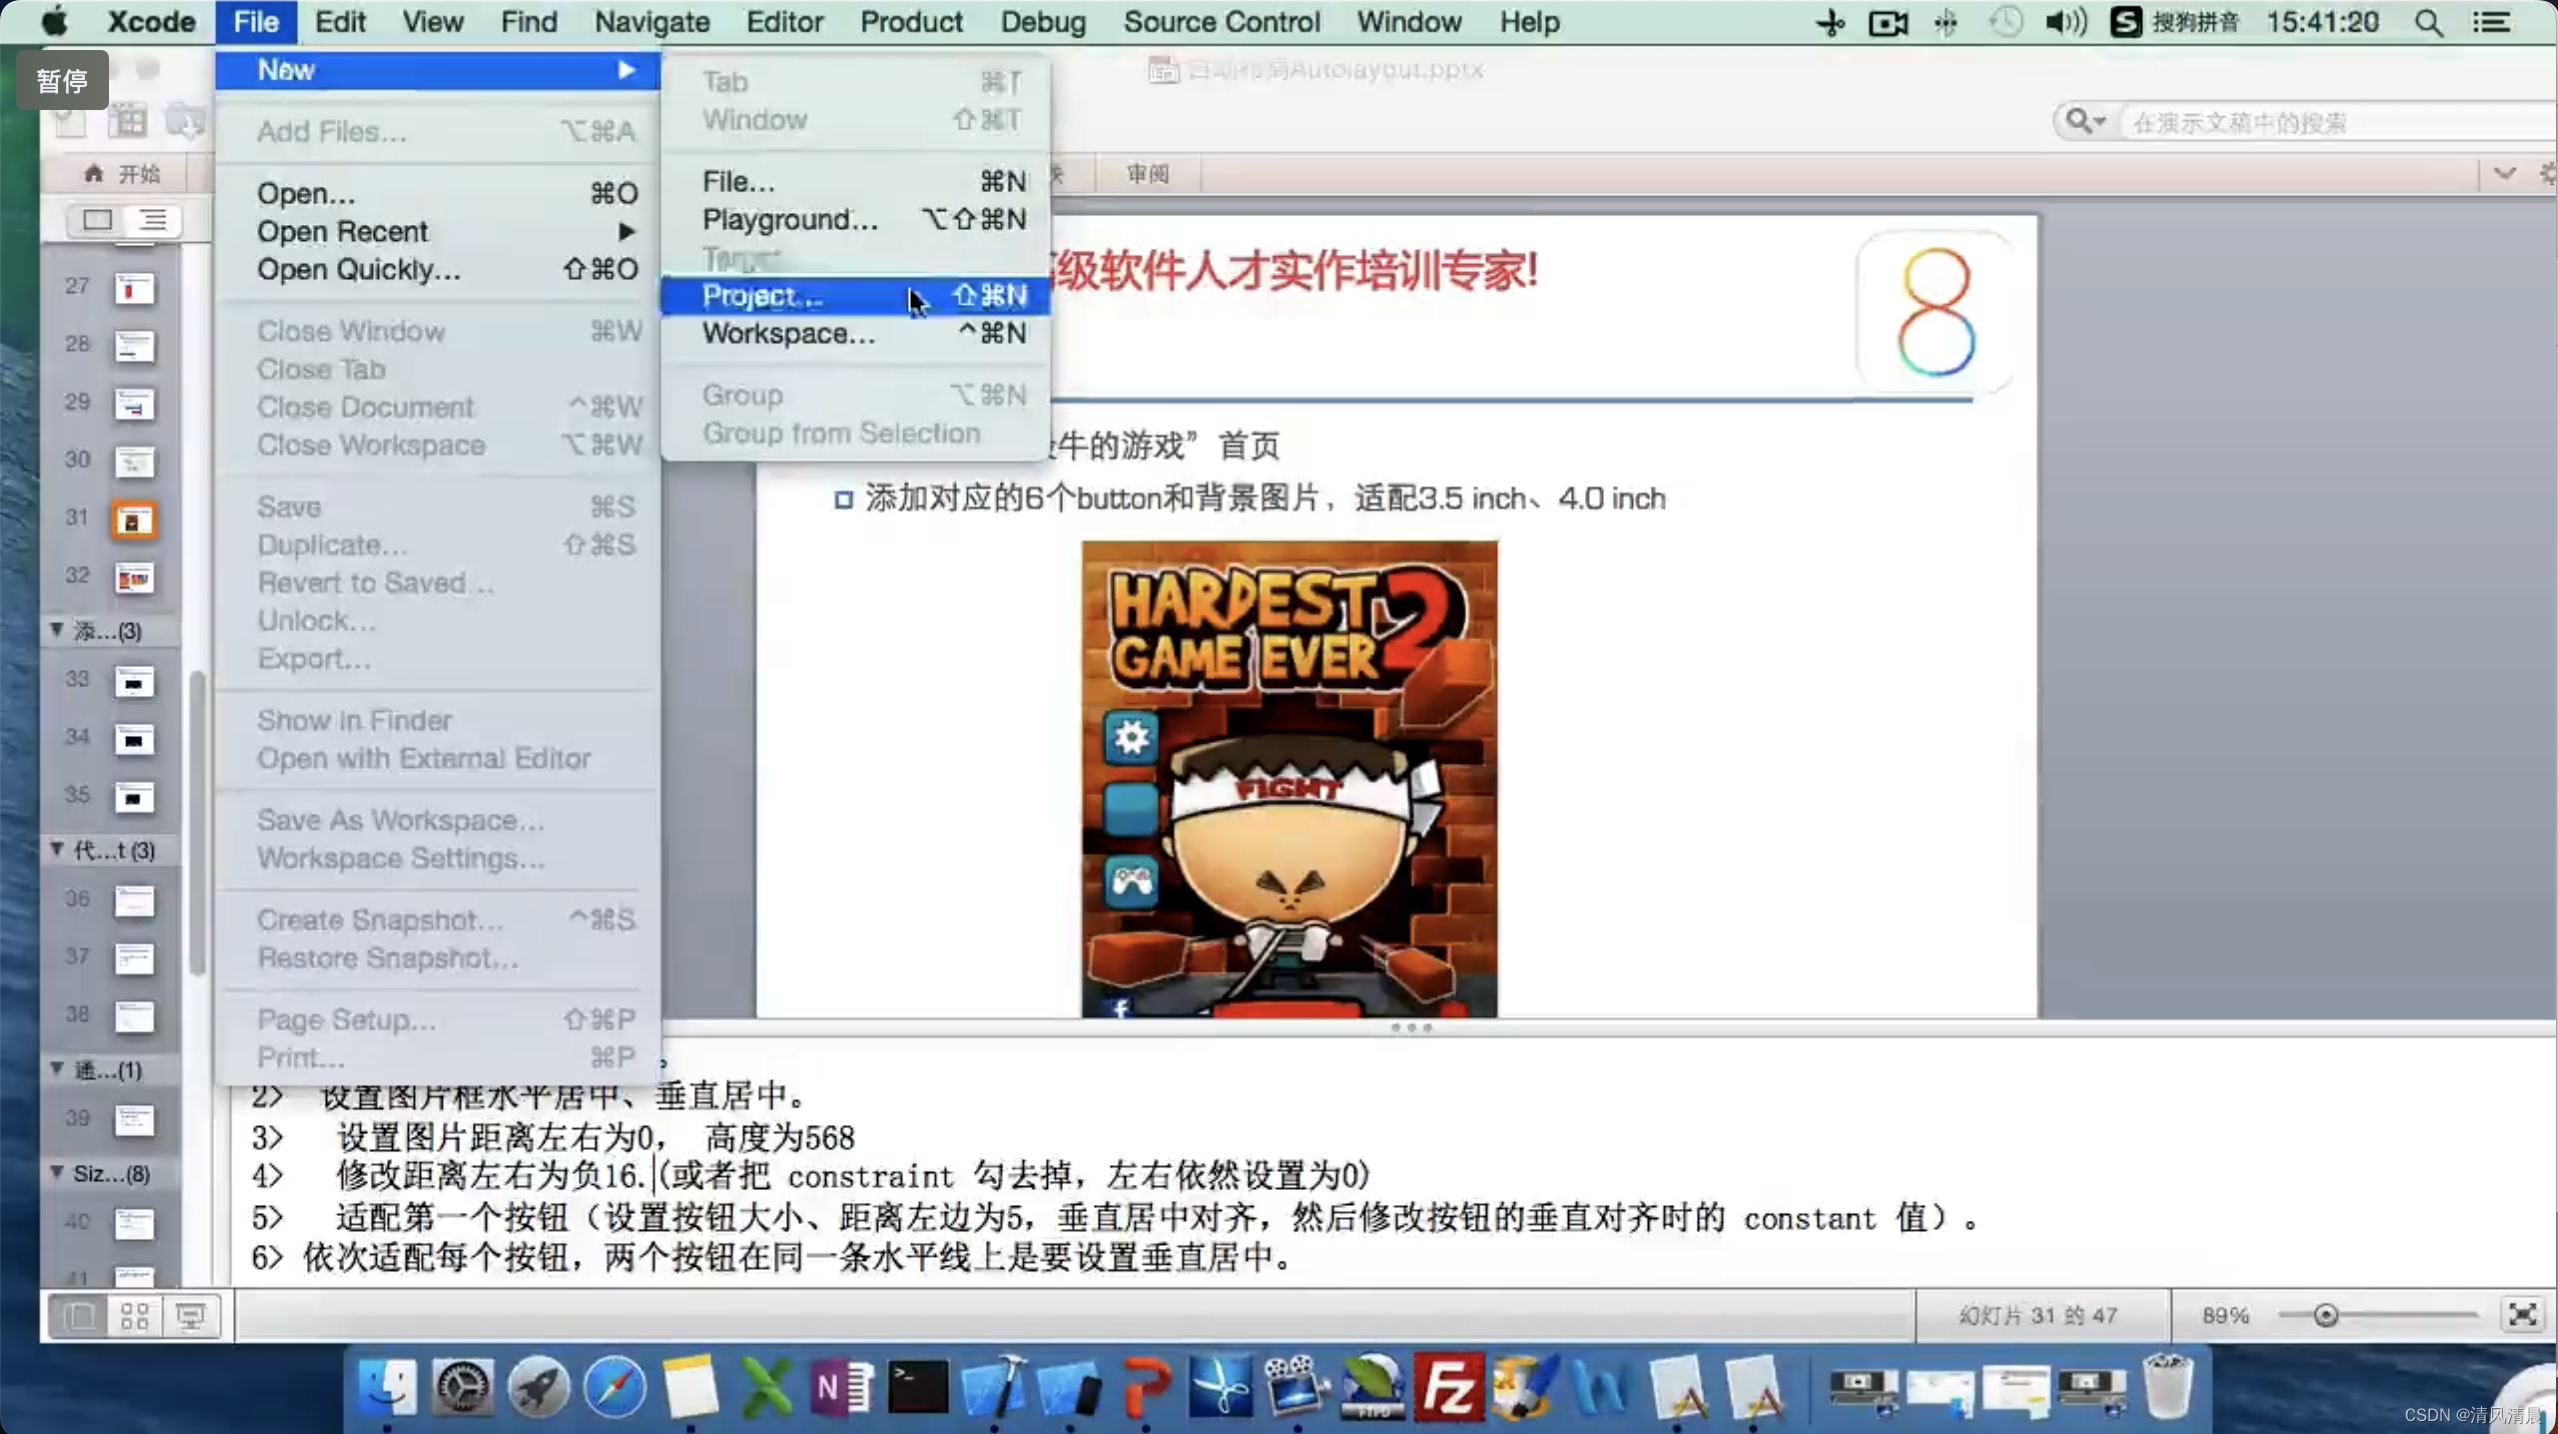Collapse the Siz…(8) section

click(57, 1172)
